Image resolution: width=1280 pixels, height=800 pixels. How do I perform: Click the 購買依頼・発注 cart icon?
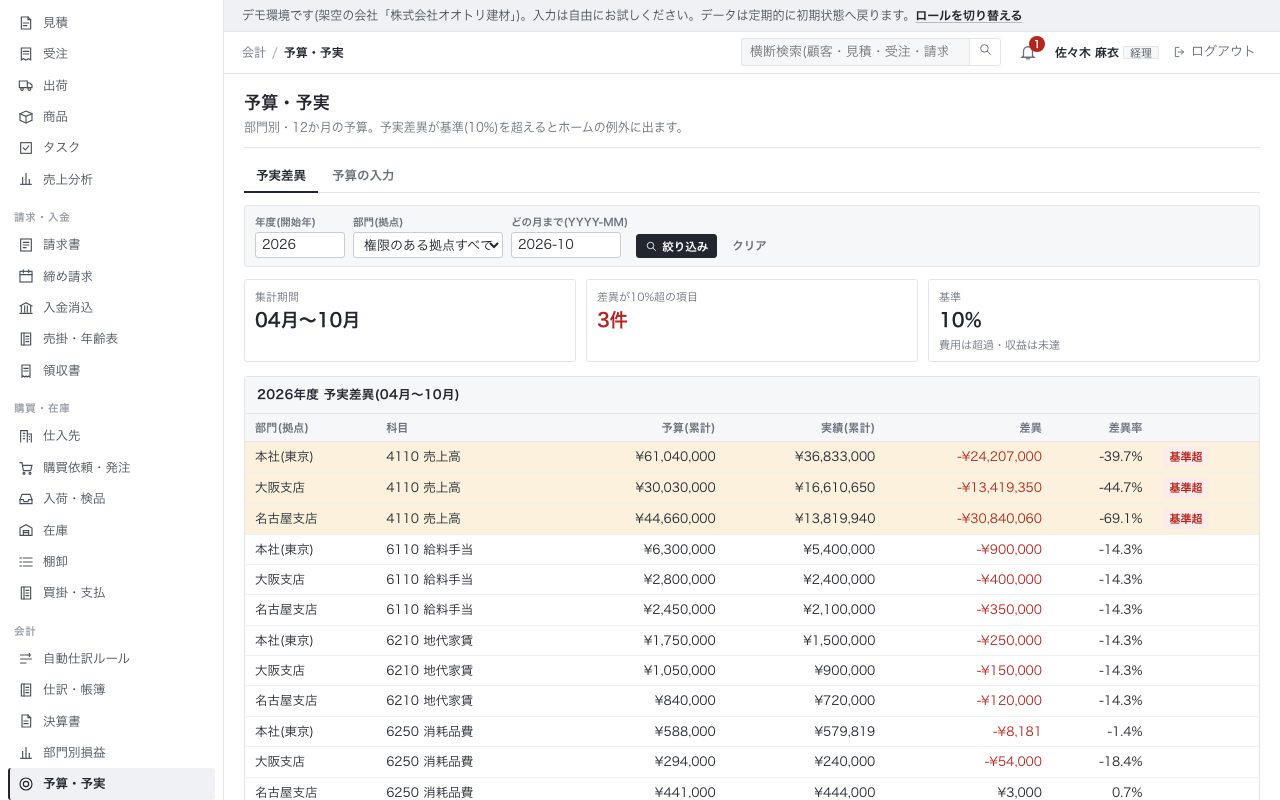26,468
